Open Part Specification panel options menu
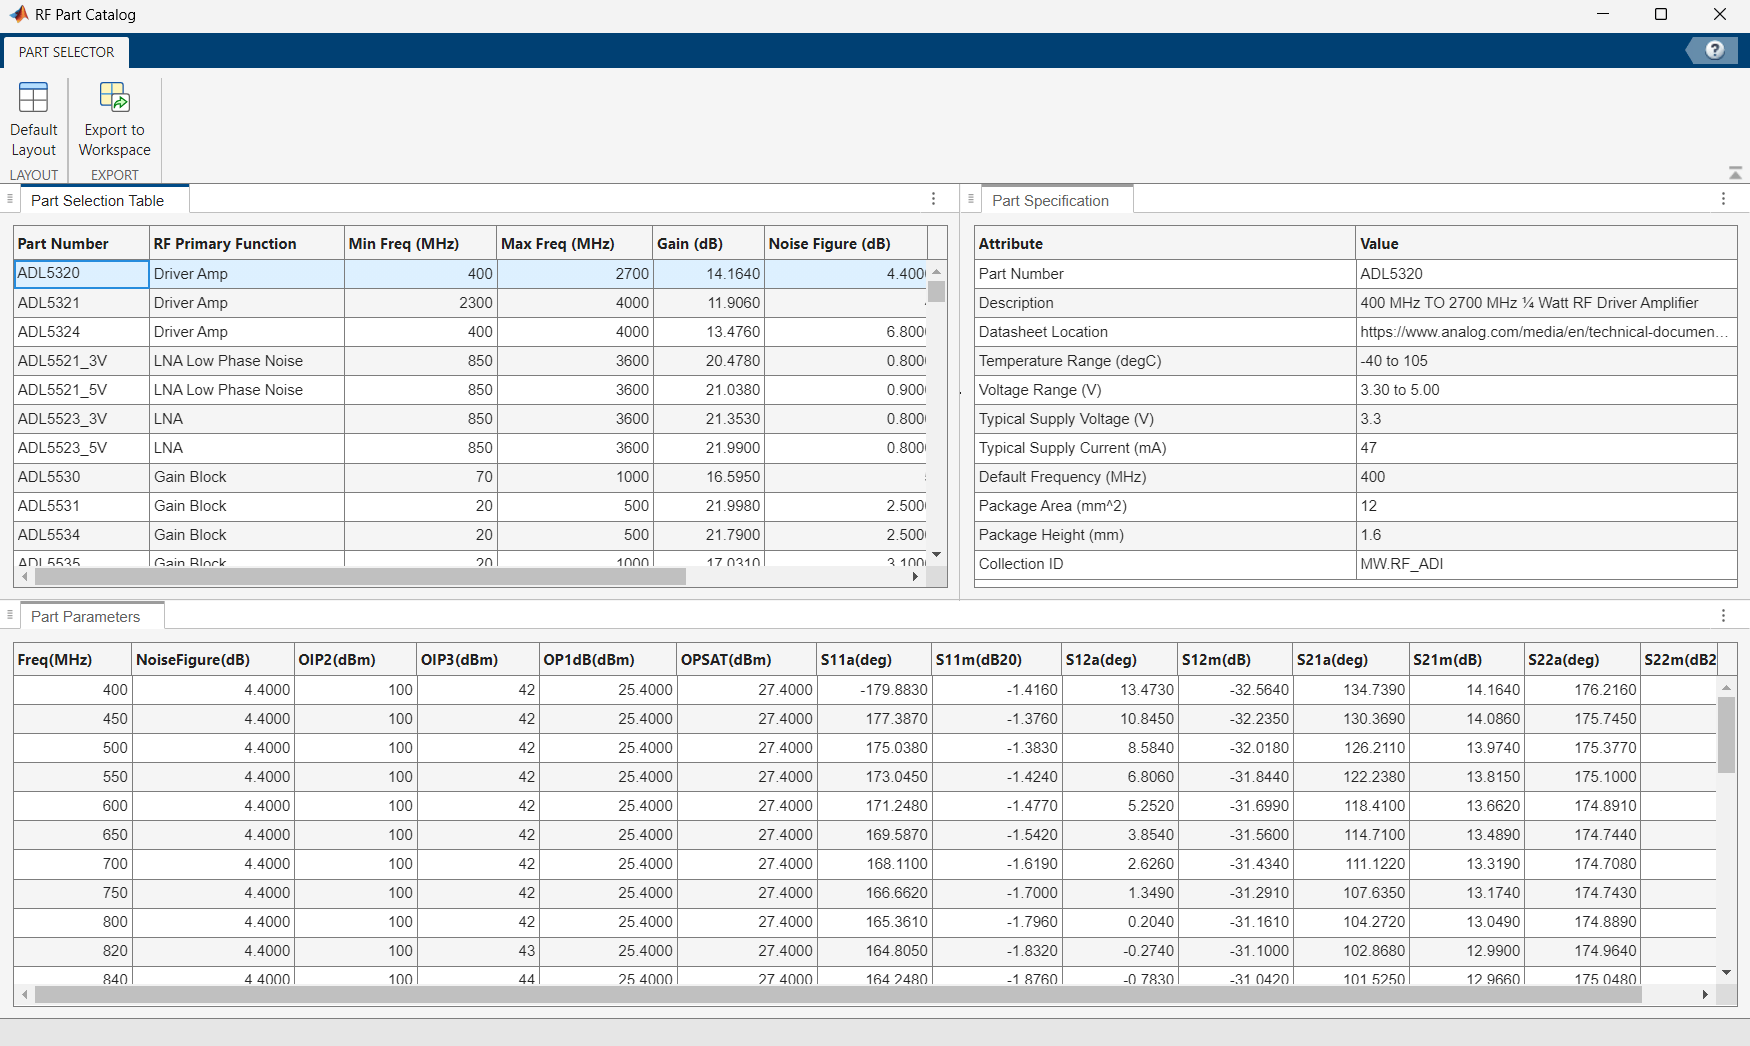 tap(1723, 200)
